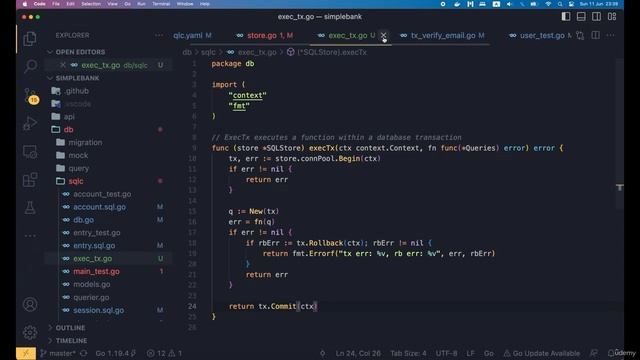Open account_test.go file

[x=102, y=194]
